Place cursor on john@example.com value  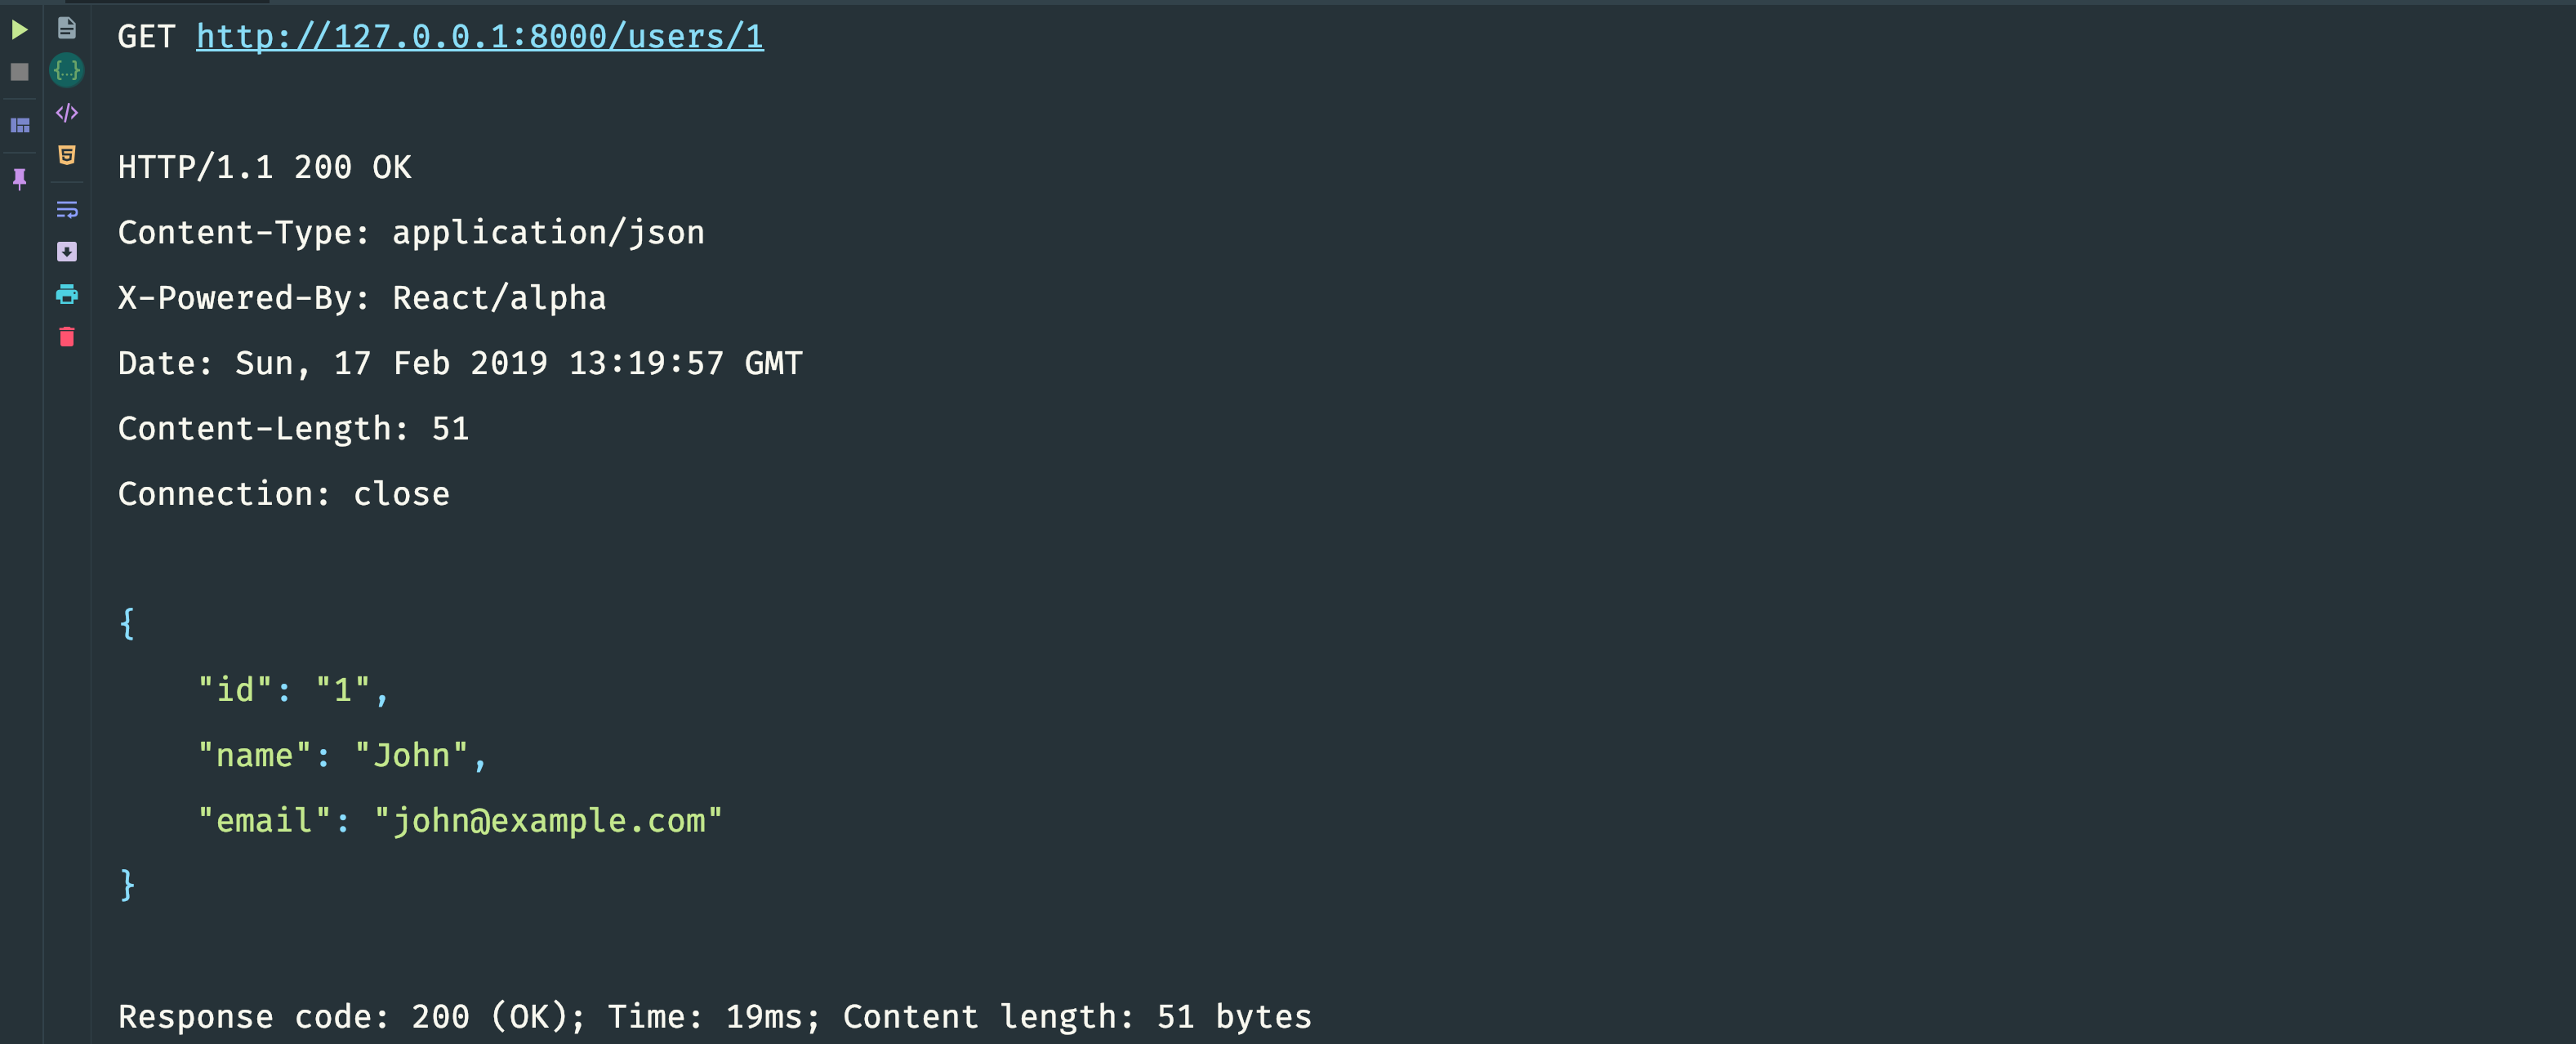click(548, 821)
